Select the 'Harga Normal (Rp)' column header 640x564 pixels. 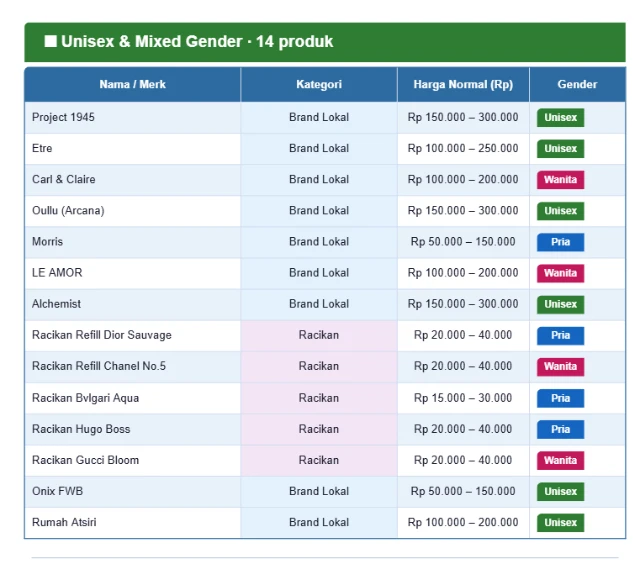tap(463, 84)
